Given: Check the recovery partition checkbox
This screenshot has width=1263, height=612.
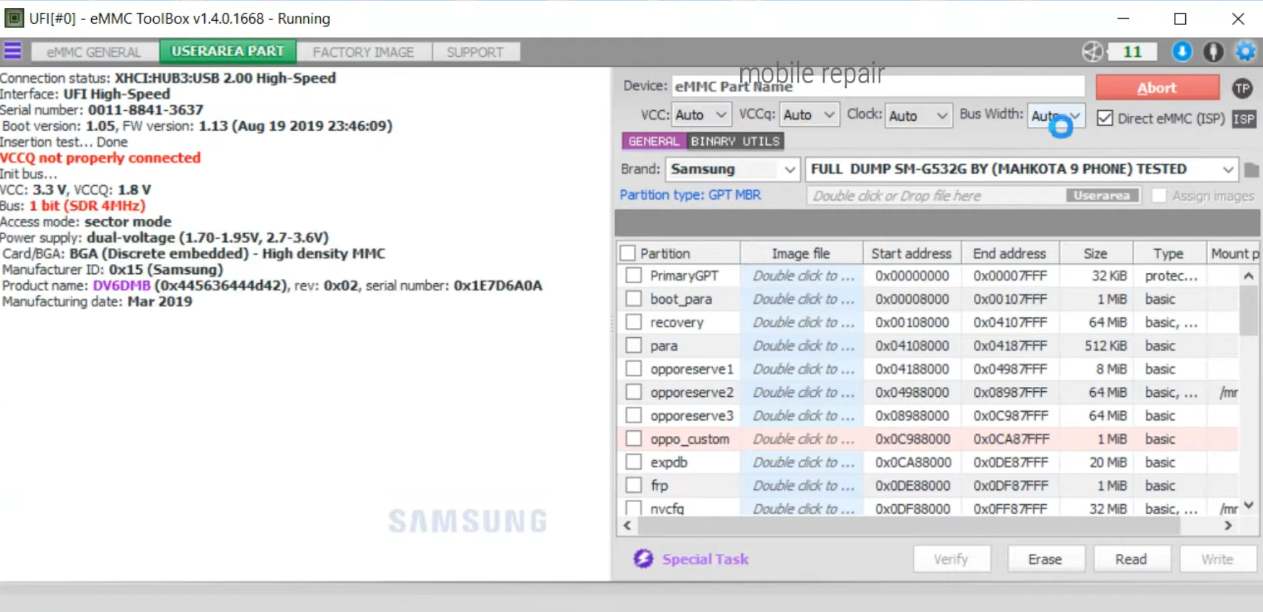Looking at the screenshot, I should (x=633, y=322).
